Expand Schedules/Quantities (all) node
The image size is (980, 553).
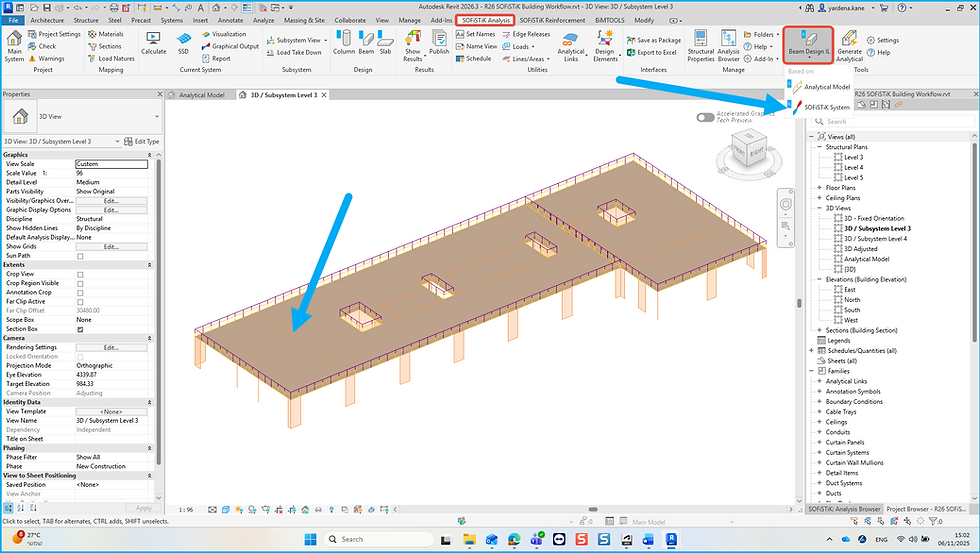click(812, 351)
